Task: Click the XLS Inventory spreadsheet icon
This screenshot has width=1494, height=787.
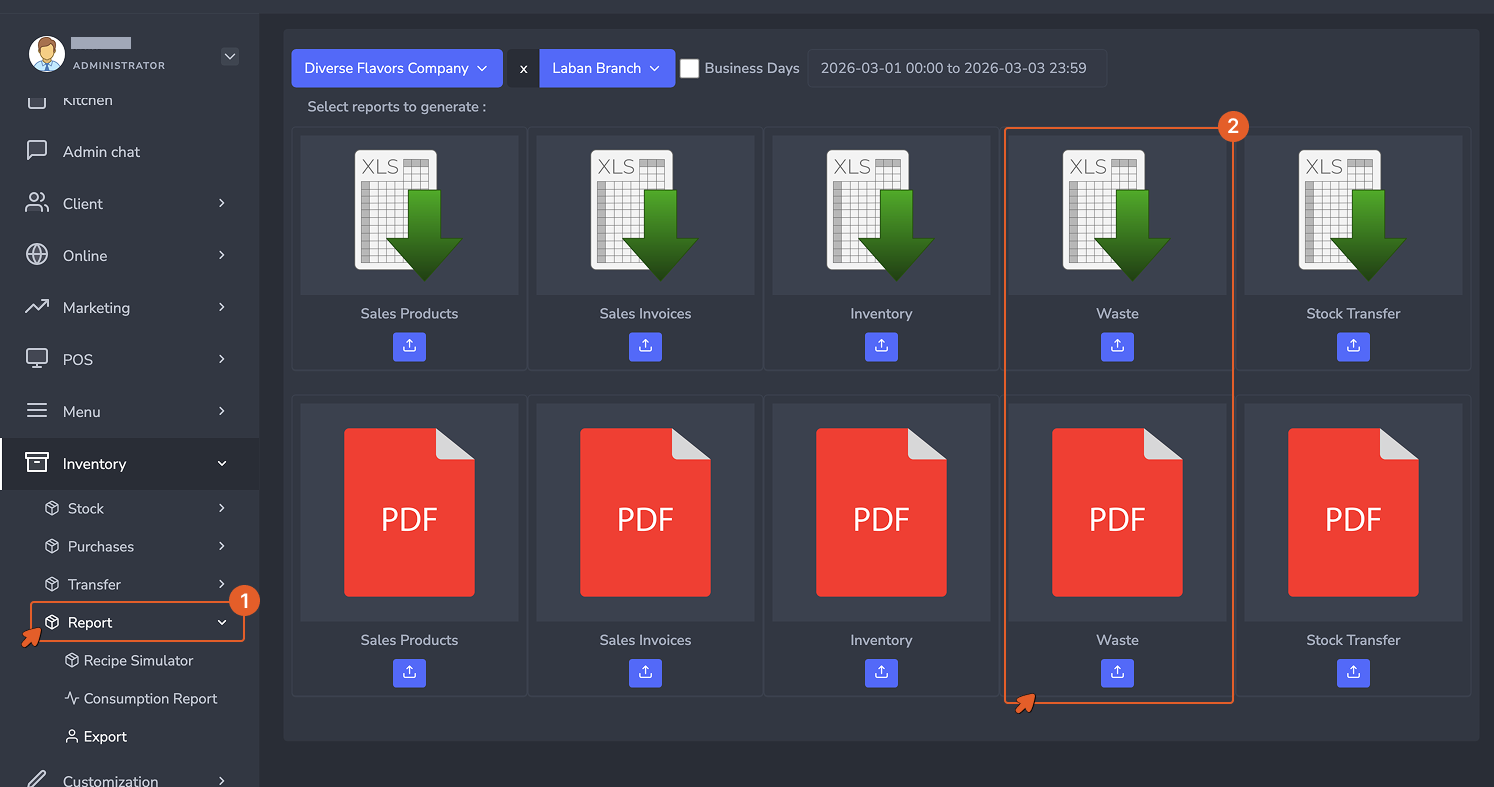Action: (881, 215)
